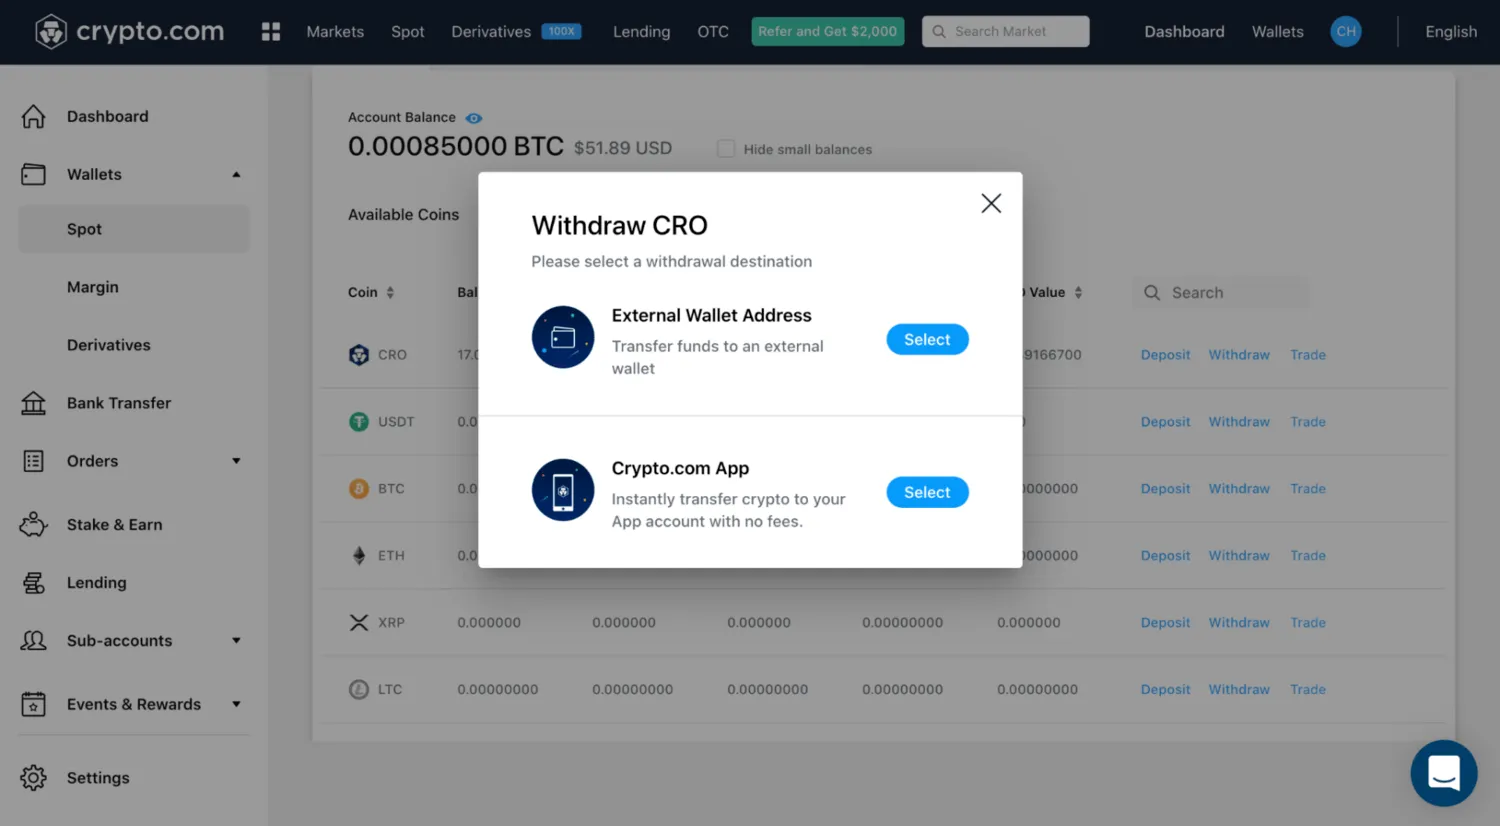Open Spot under Wallets sidebar
Screen dimensions: 1500x826
[x=134, y=229]
